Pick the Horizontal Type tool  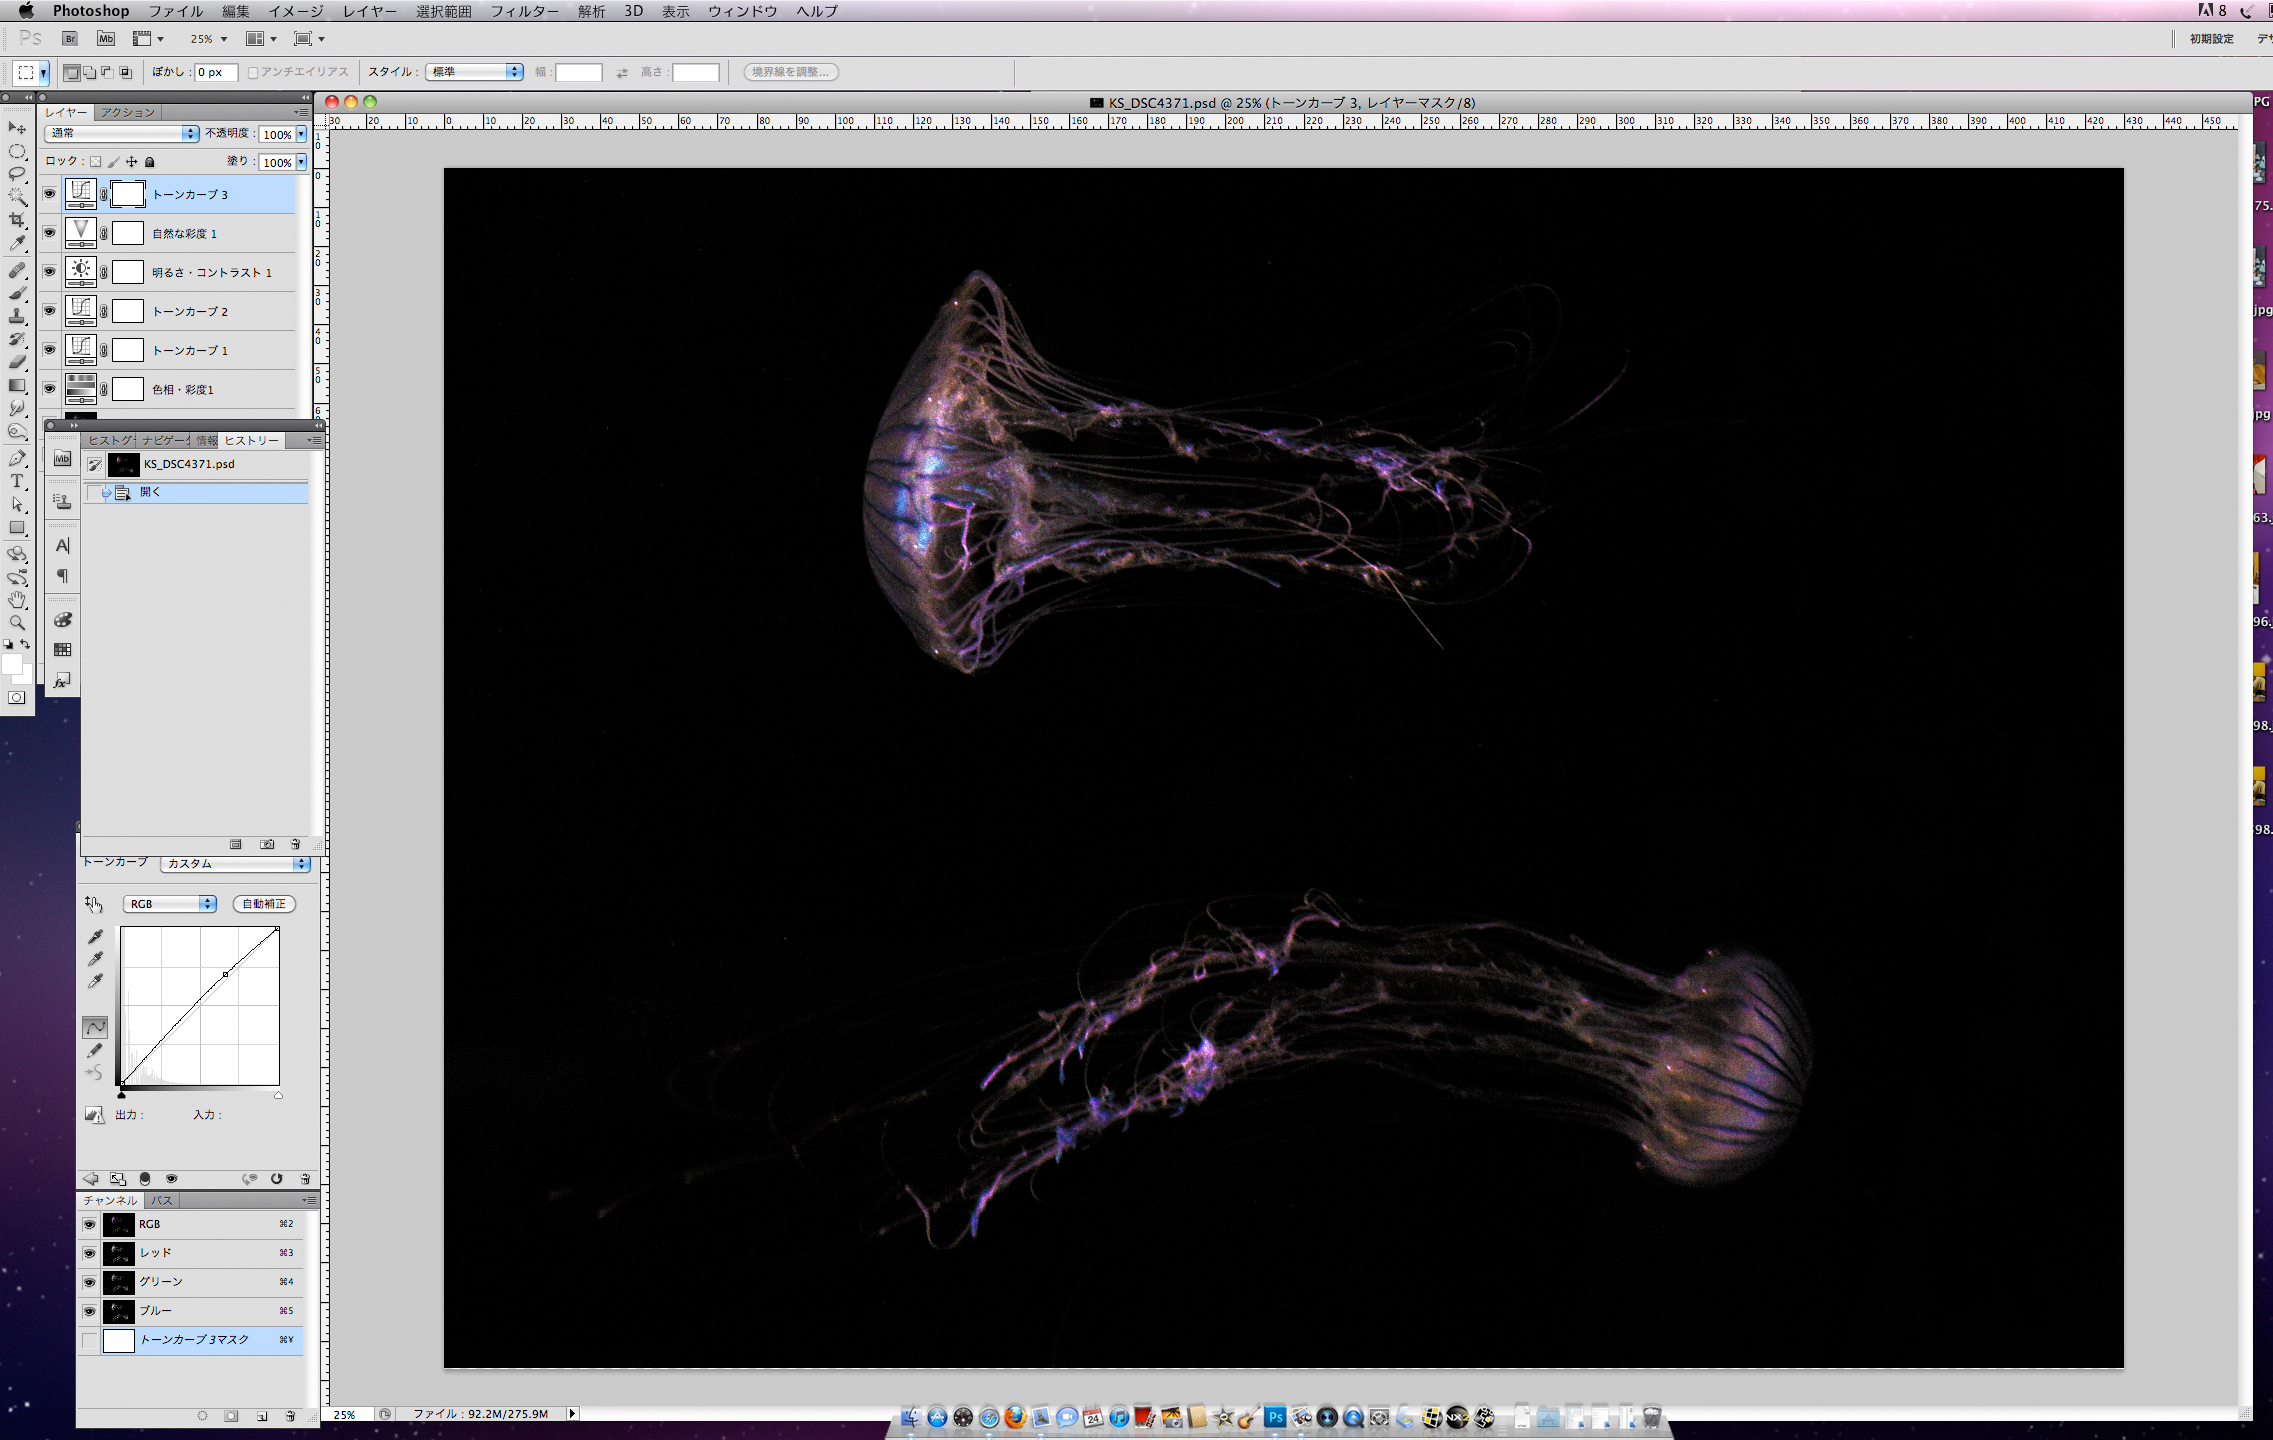coord(17,482)
